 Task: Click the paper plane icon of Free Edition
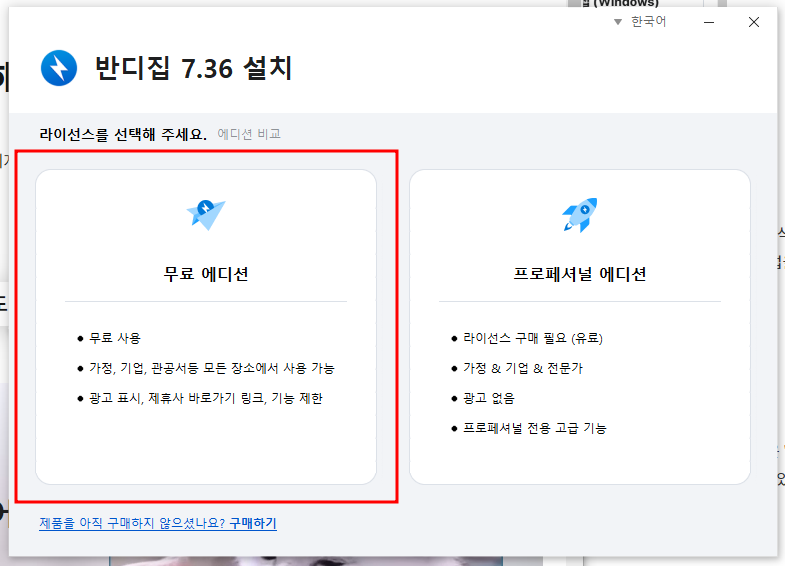click(x=206, y=215)
